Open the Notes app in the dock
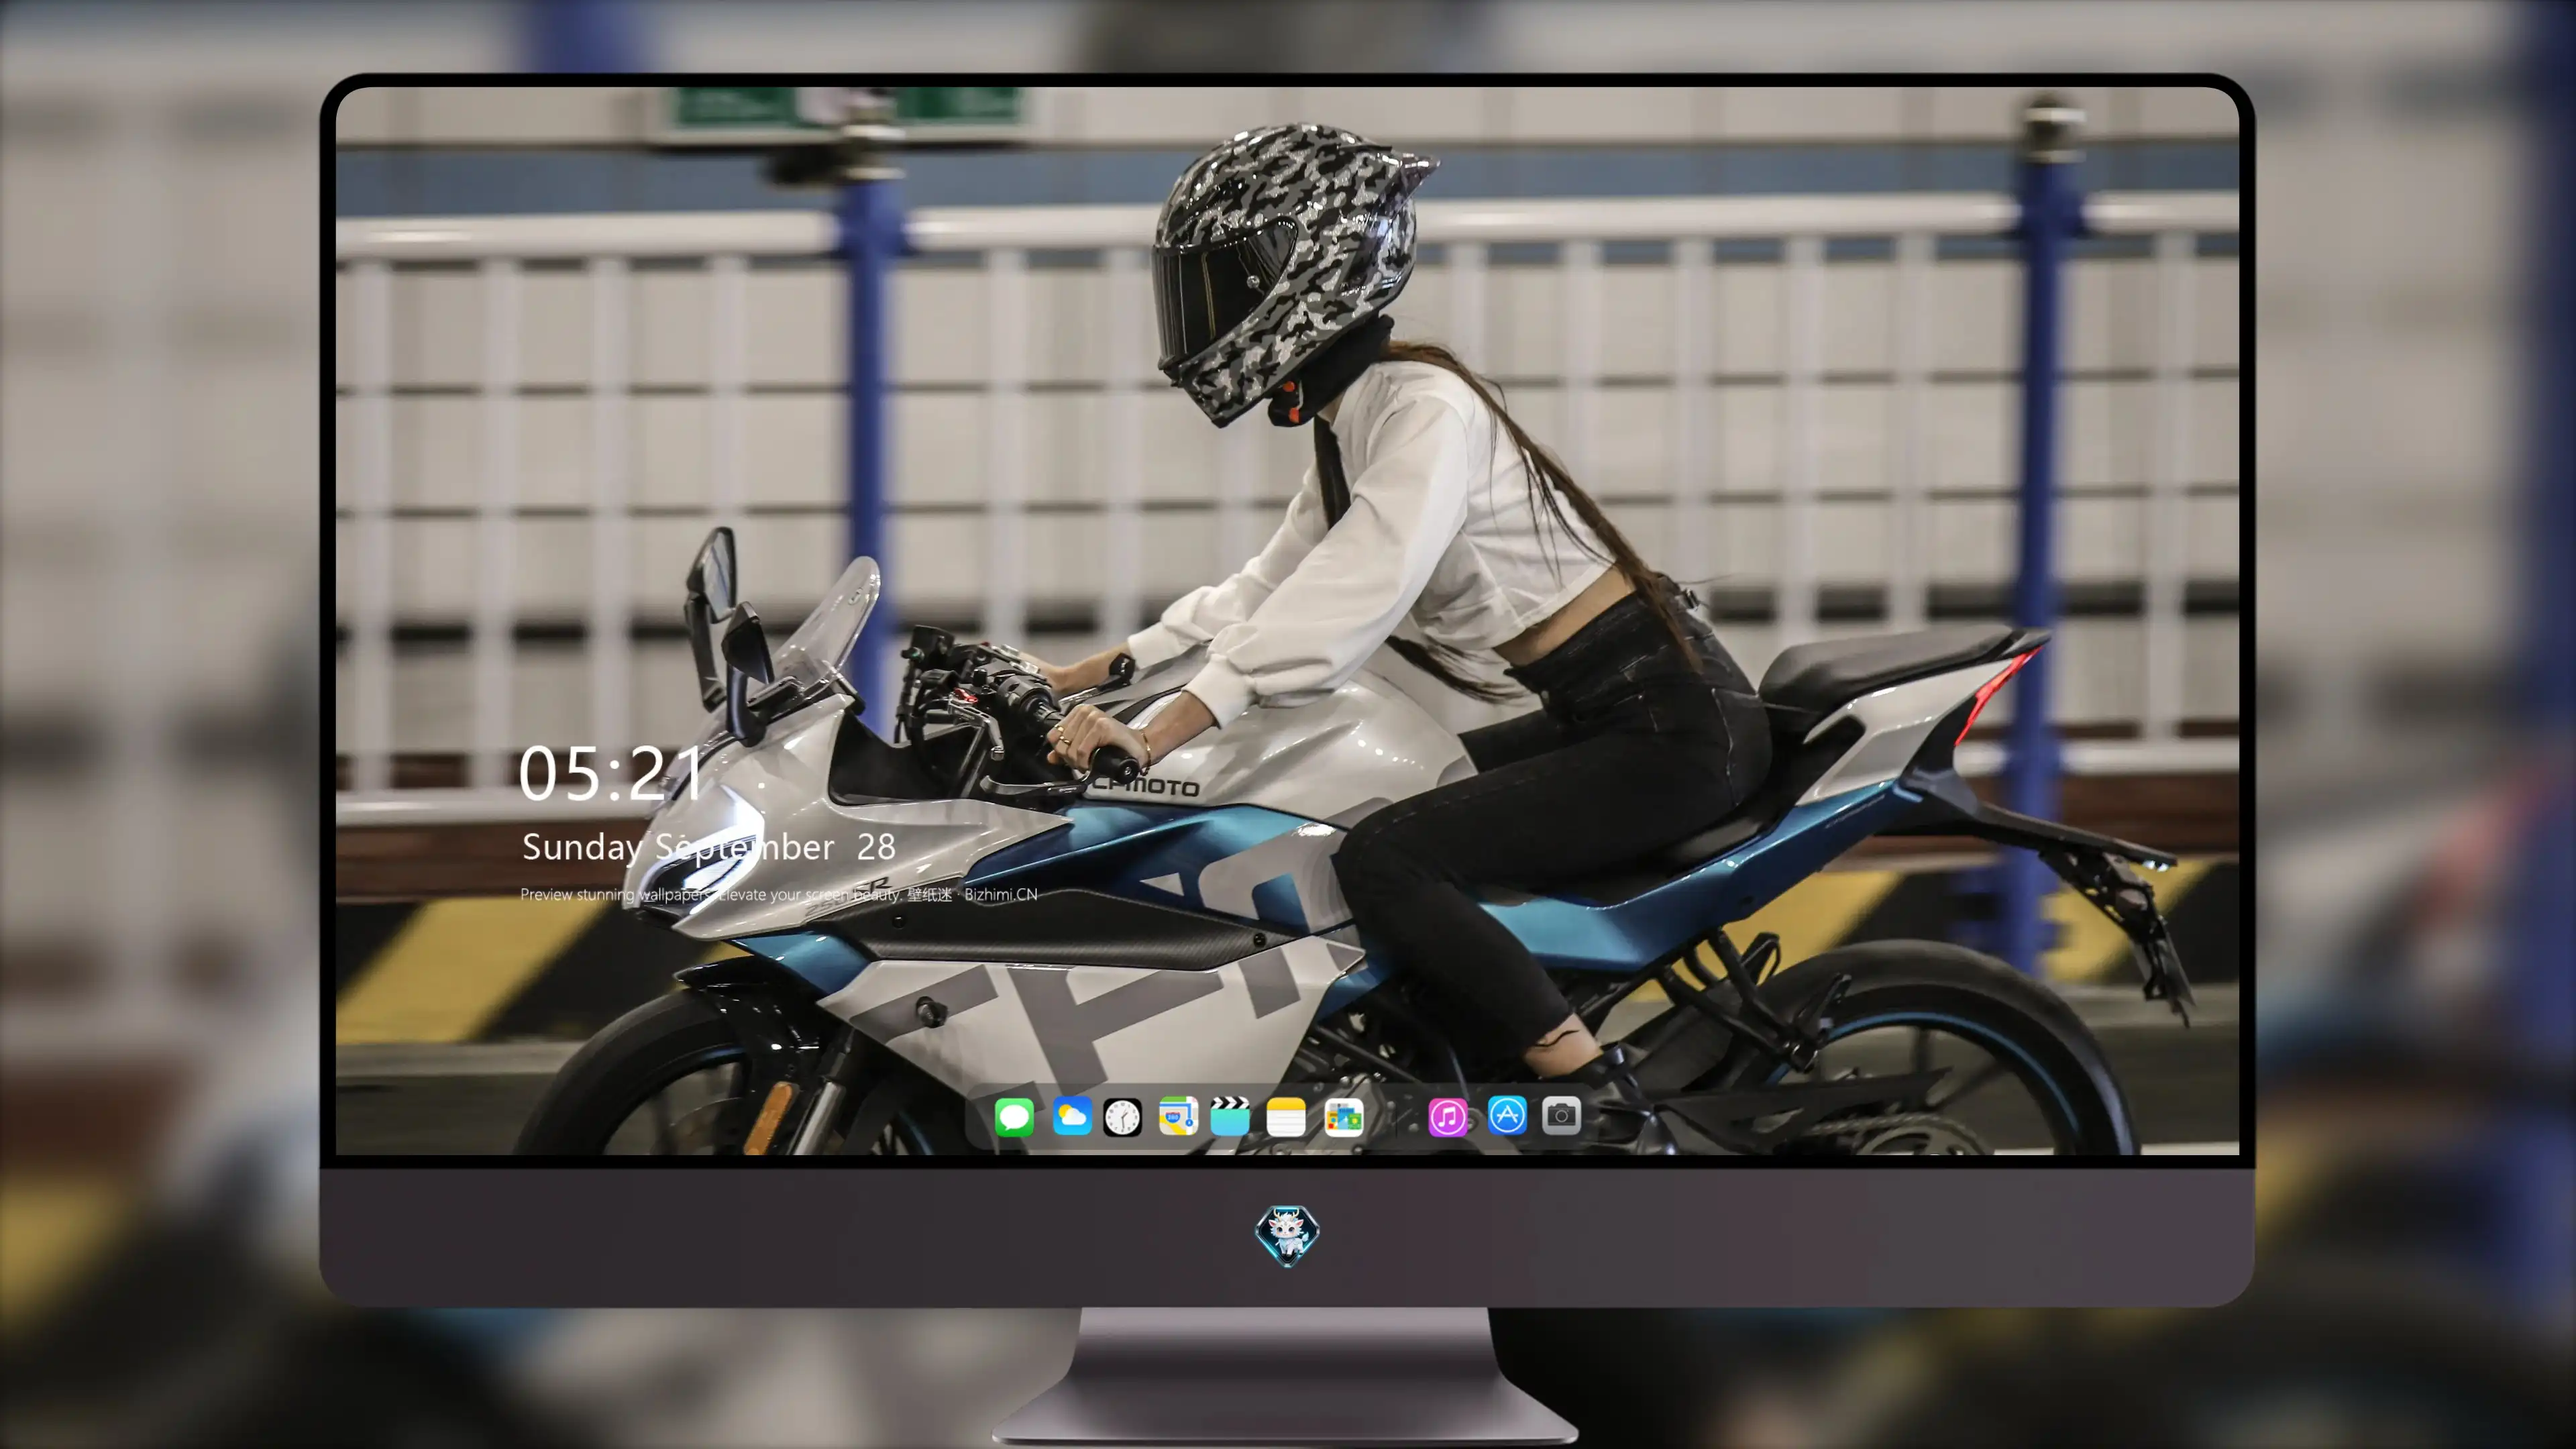 coord(1286,1116)
